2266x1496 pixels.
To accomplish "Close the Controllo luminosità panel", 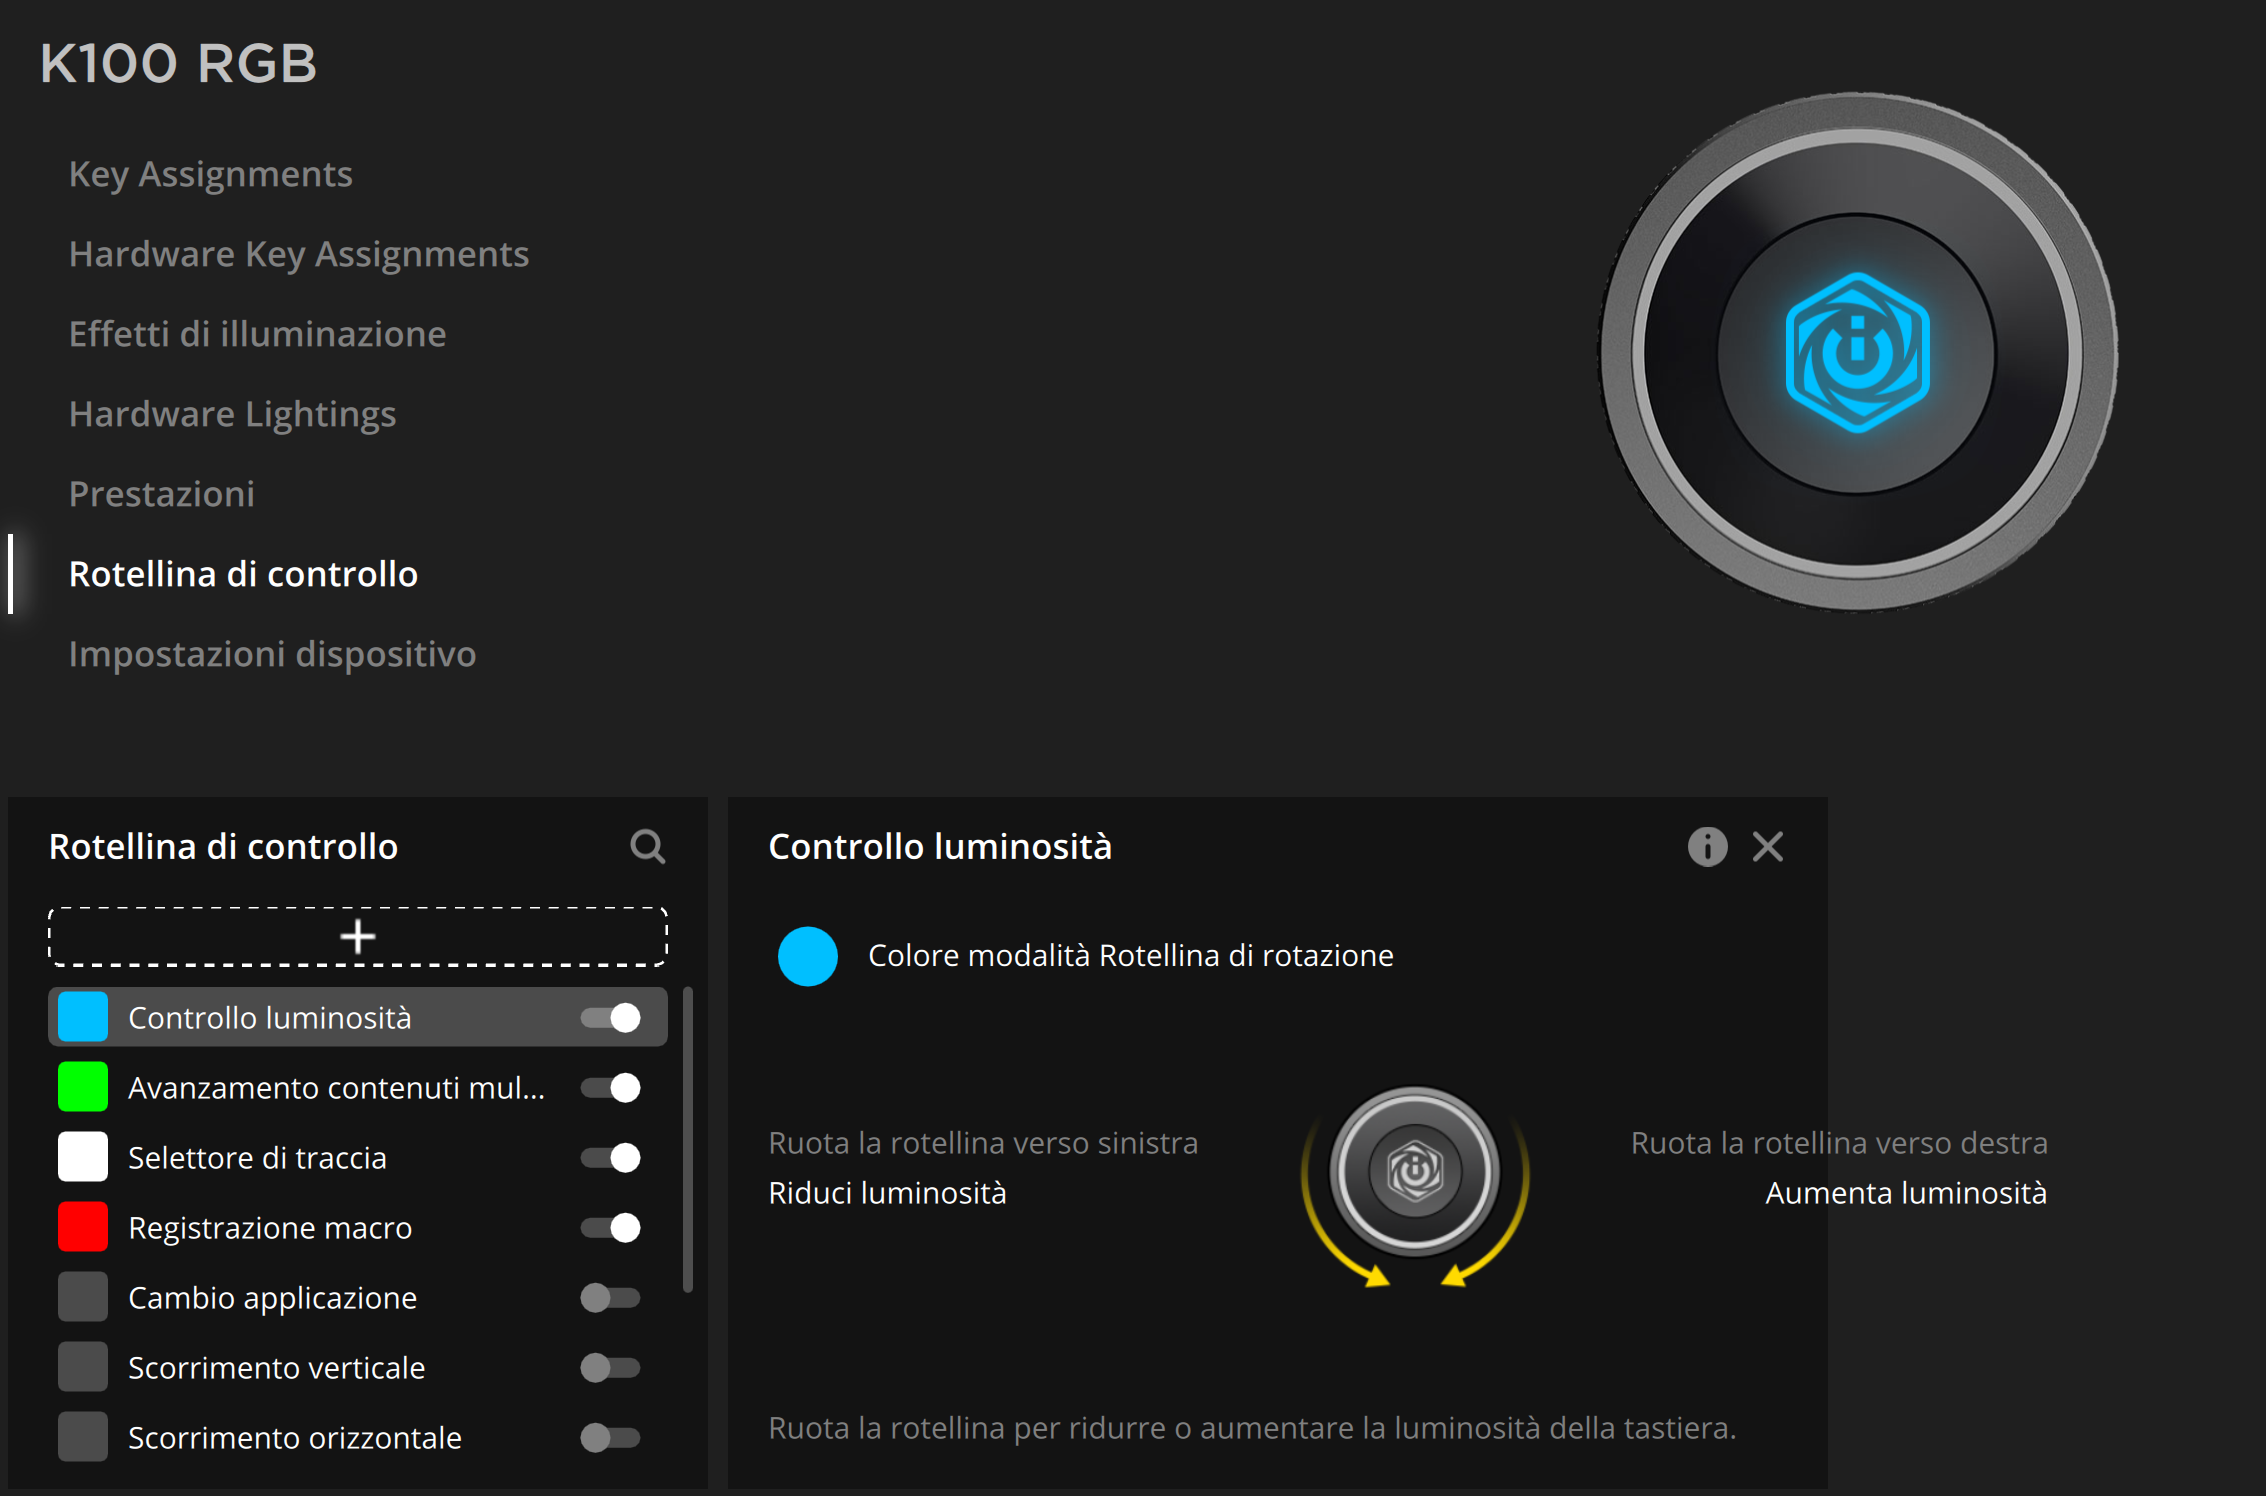I will coord(1768,847).
